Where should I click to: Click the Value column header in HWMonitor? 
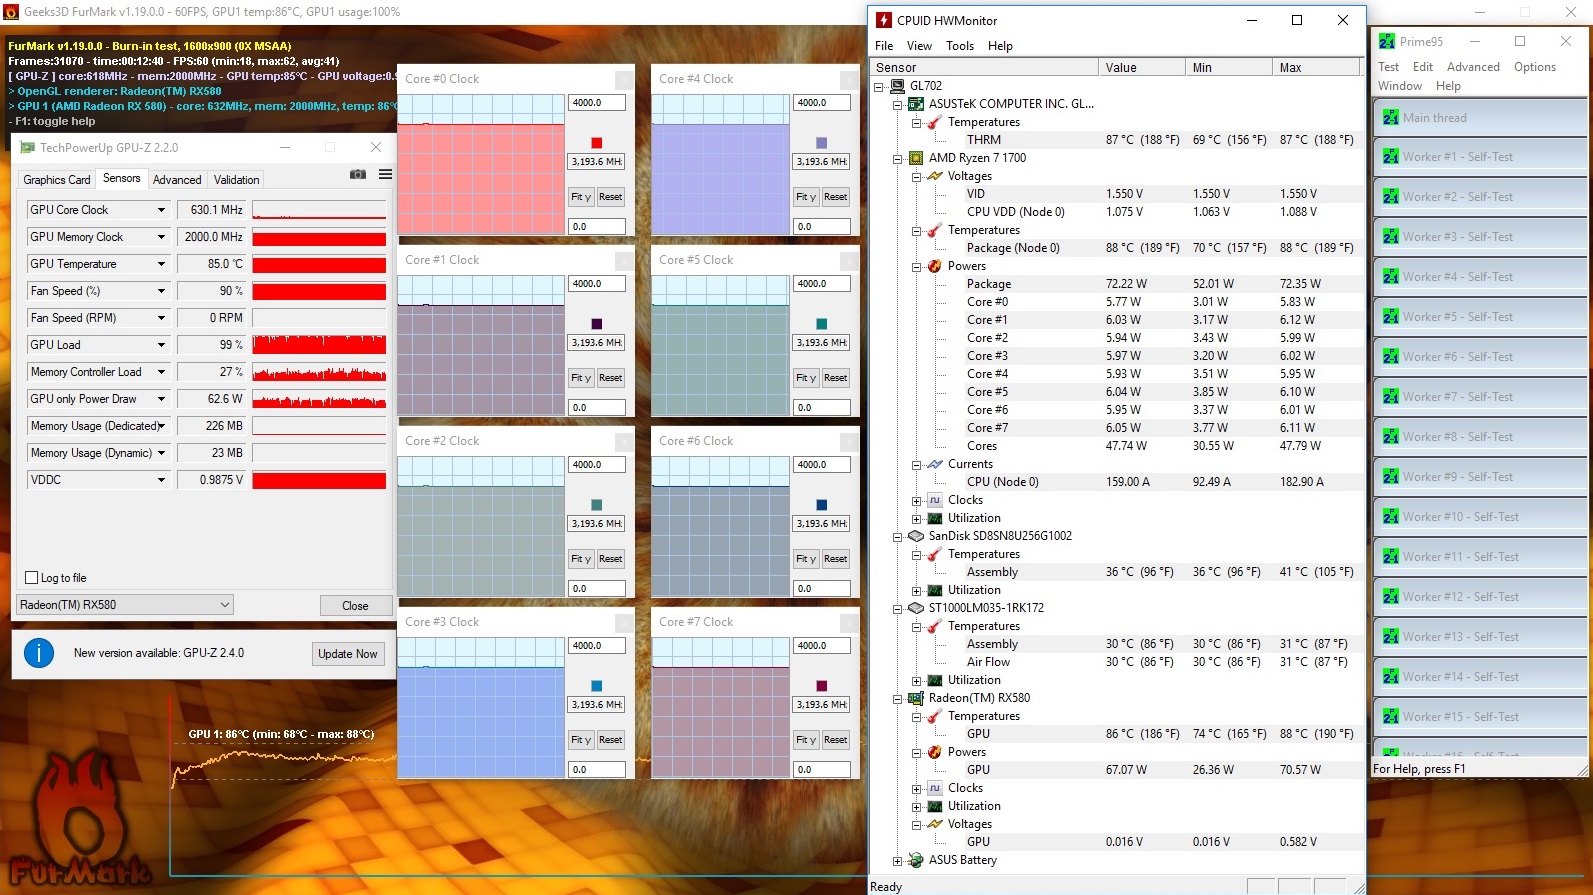[1141, 67]
